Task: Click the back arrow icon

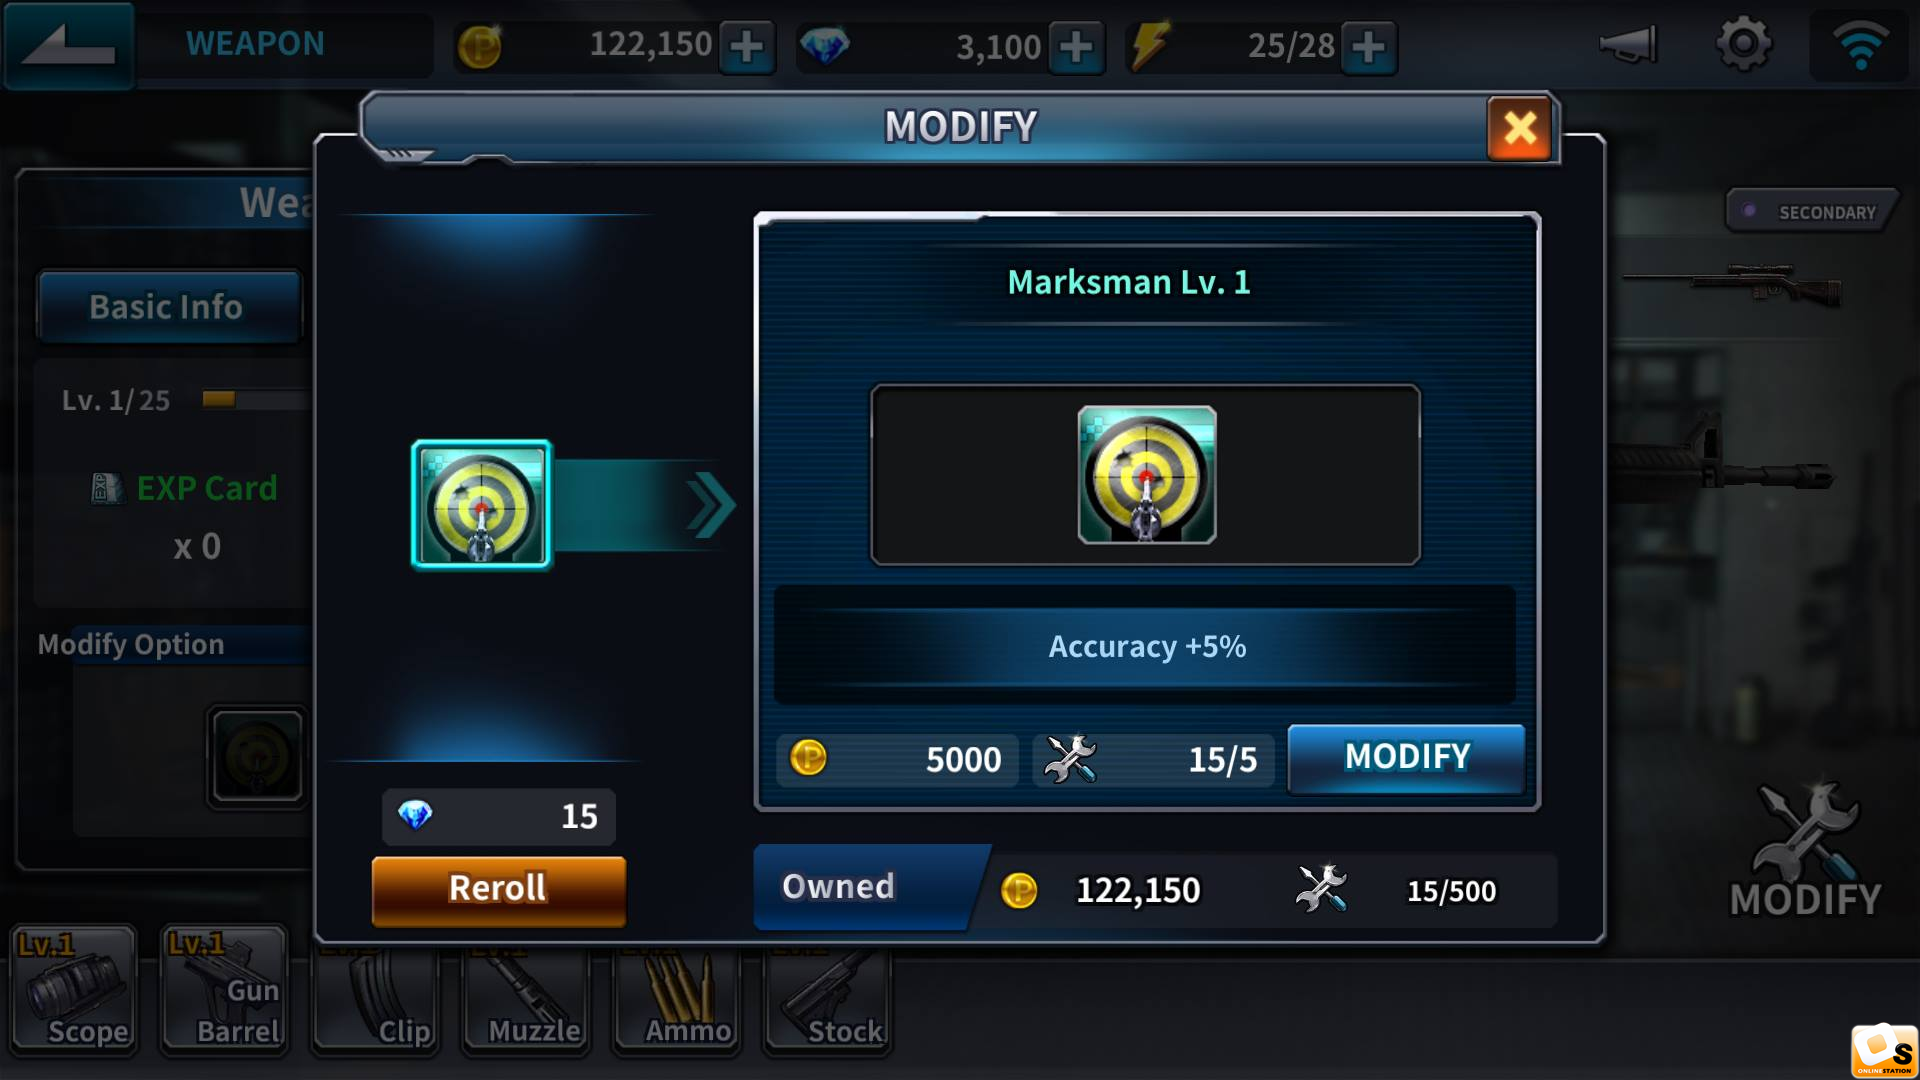Action: 68,45
